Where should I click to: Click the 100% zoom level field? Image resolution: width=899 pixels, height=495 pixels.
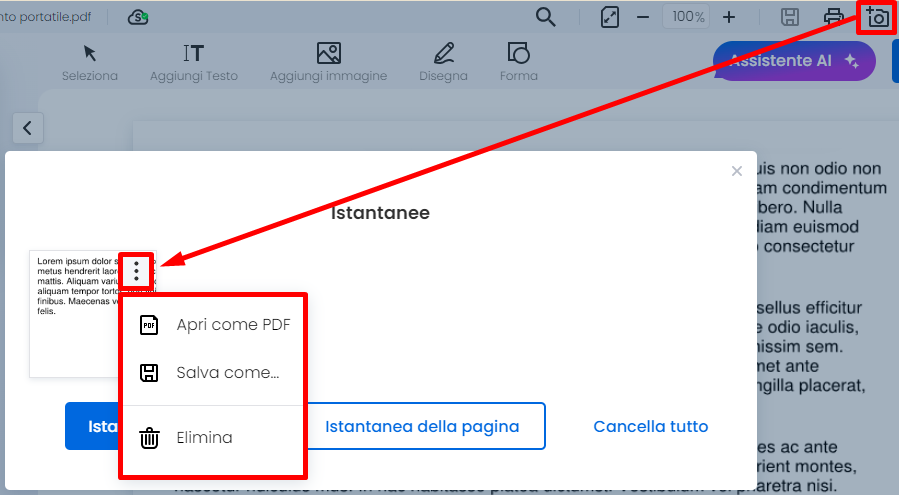point(688,17)
